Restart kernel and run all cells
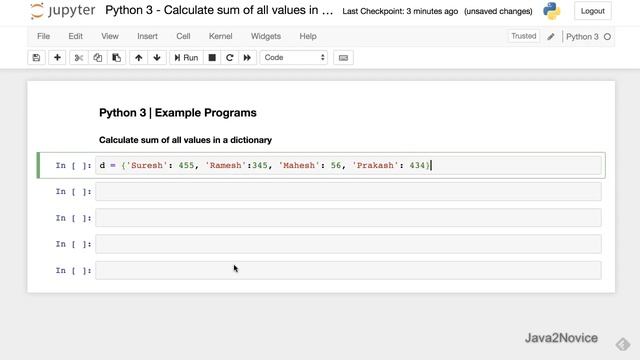 click(247, 58)
